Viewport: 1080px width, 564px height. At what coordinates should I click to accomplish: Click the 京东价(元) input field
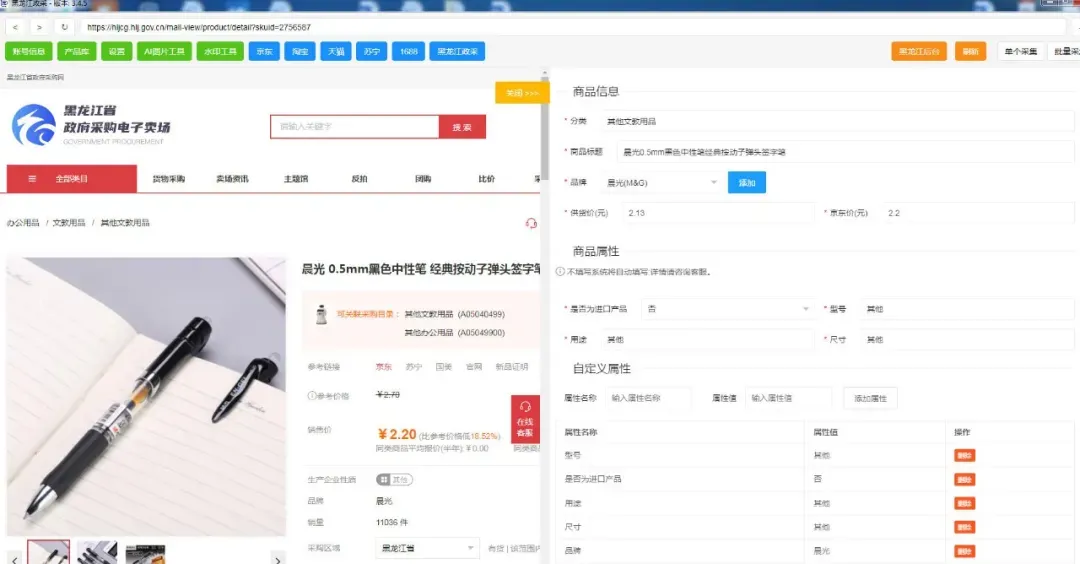[978, 213]
